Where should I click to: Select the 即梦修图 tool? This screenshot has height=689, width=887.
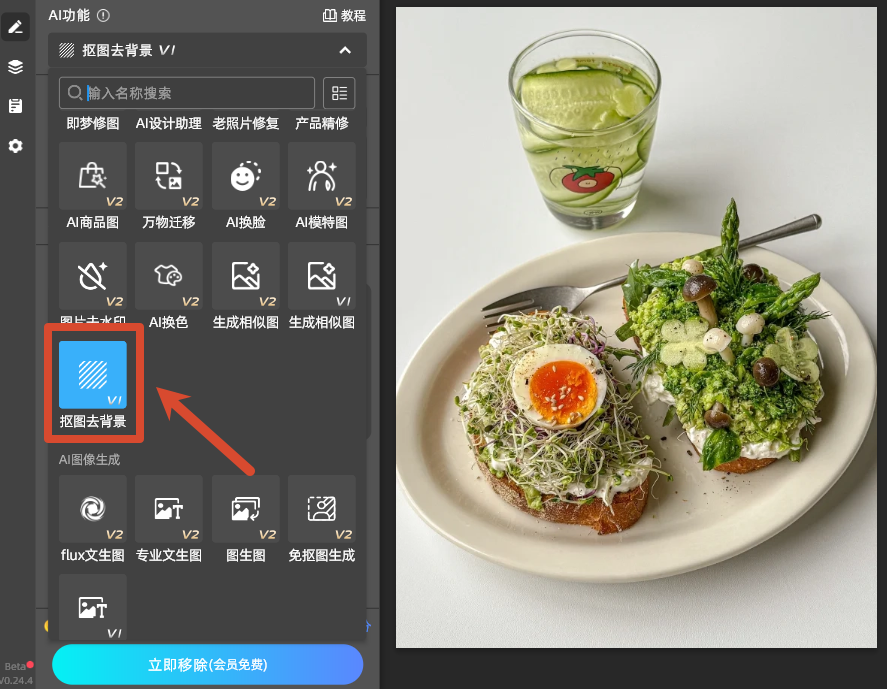point(93,123)
